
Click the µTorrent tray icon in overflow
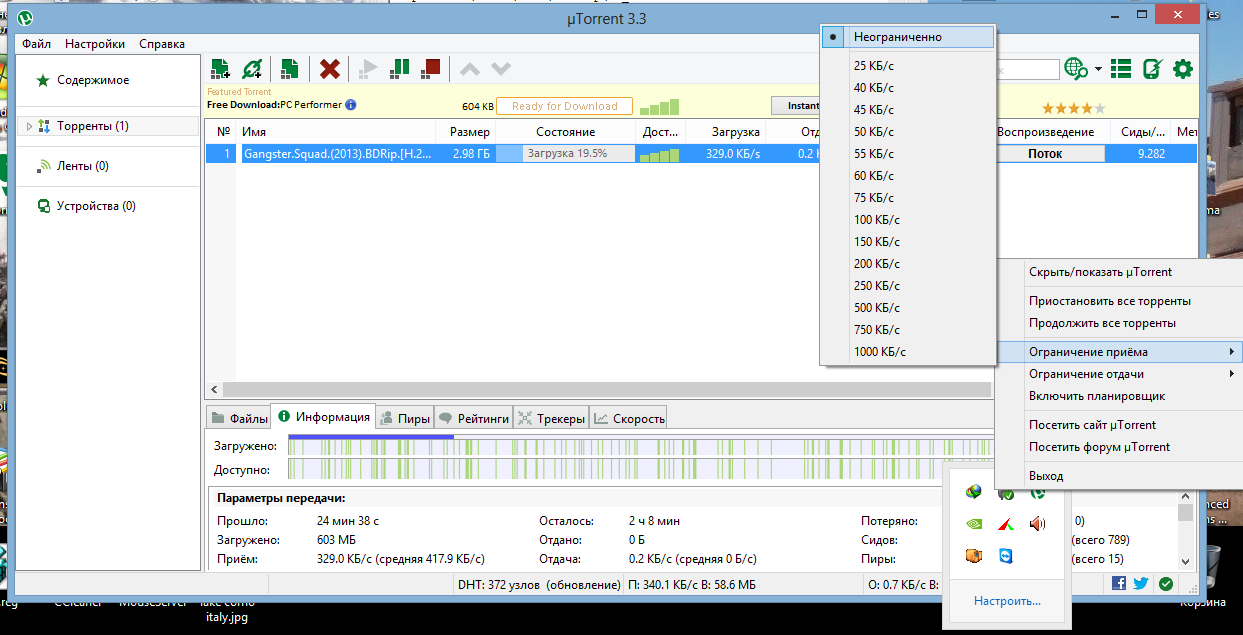[1037, 492]
